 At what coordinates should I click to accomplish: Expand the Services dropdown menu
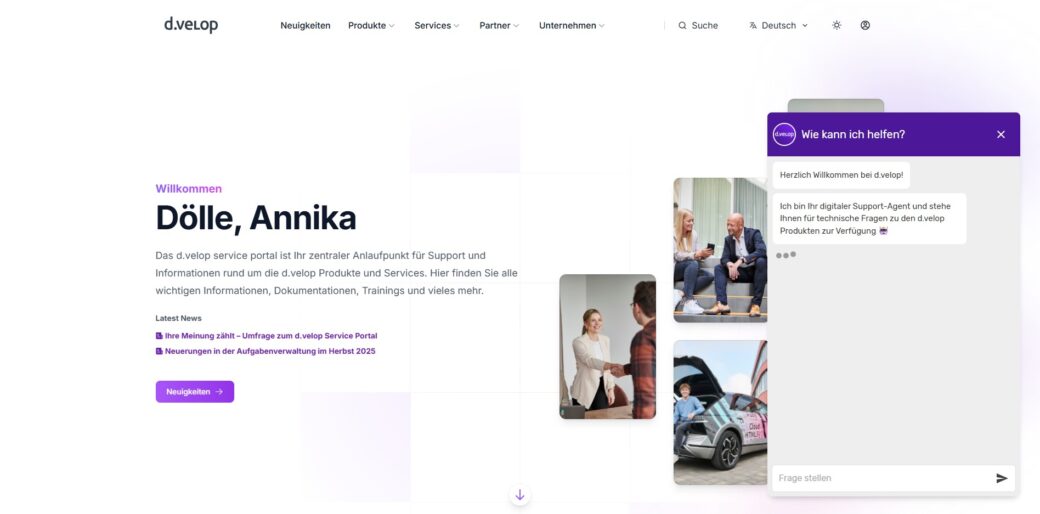pyautogui.click(x=436, y=26)
